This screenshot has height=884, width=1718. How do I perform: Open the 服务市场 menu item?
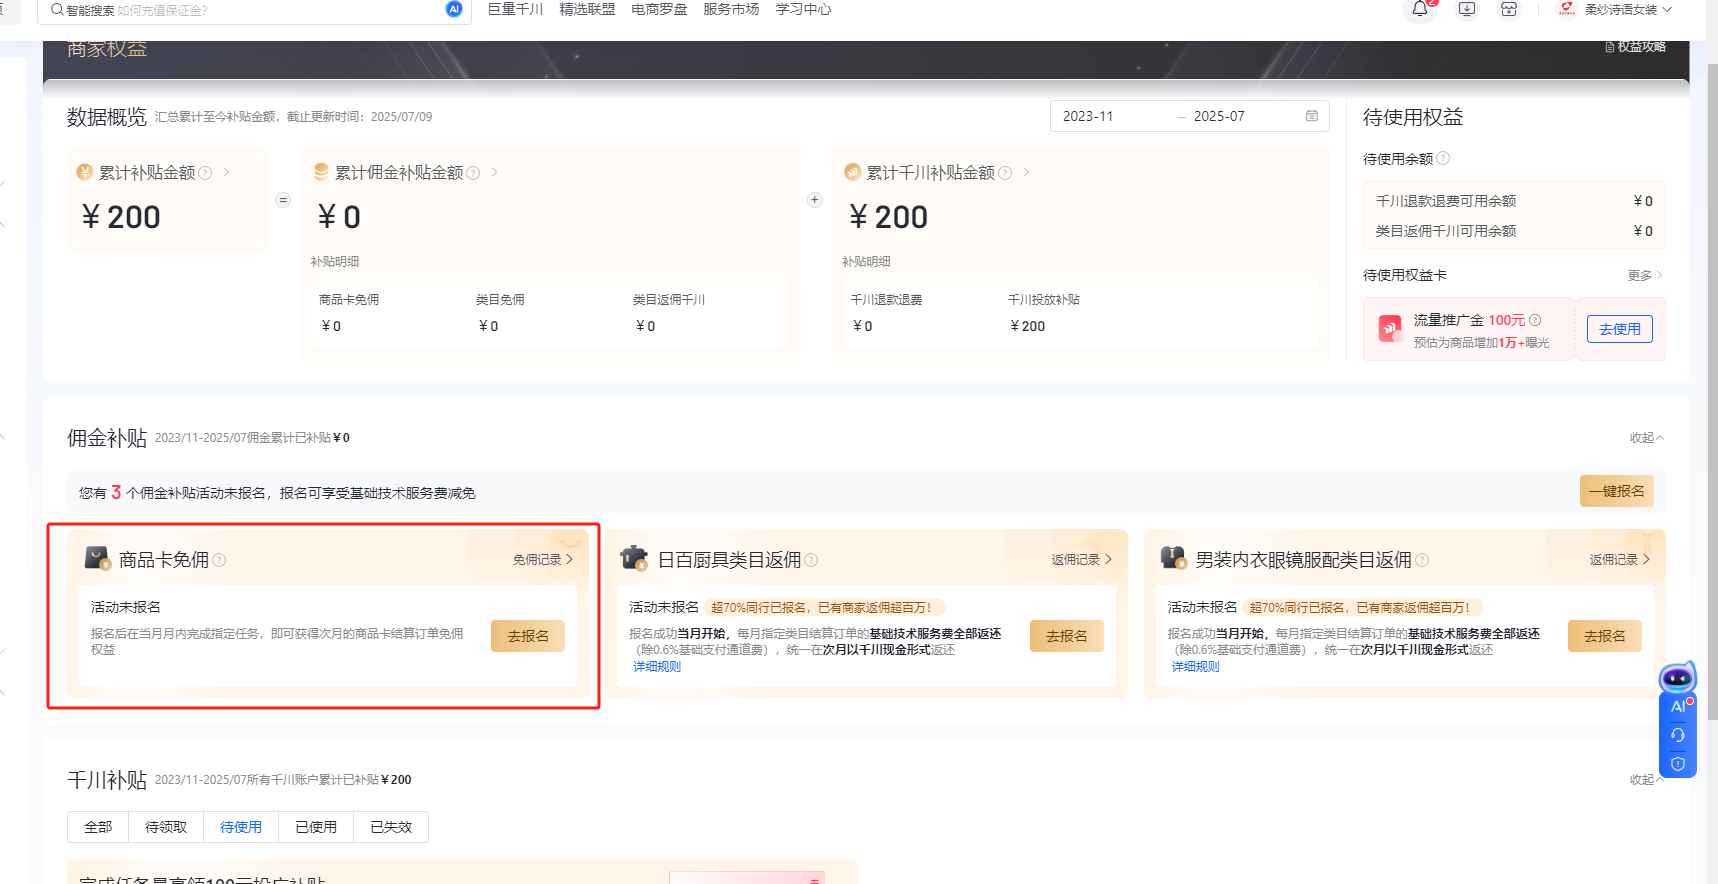[x=731, y=9]
